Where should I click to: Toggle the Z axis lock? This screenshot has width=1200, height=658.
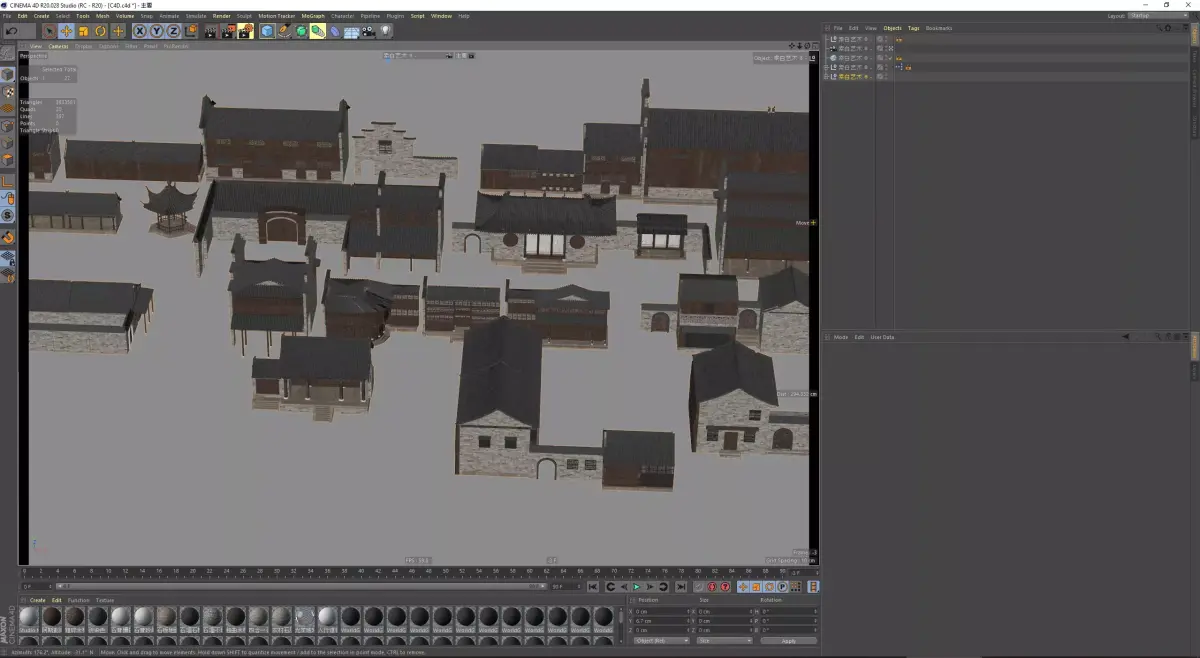[174, 31]
